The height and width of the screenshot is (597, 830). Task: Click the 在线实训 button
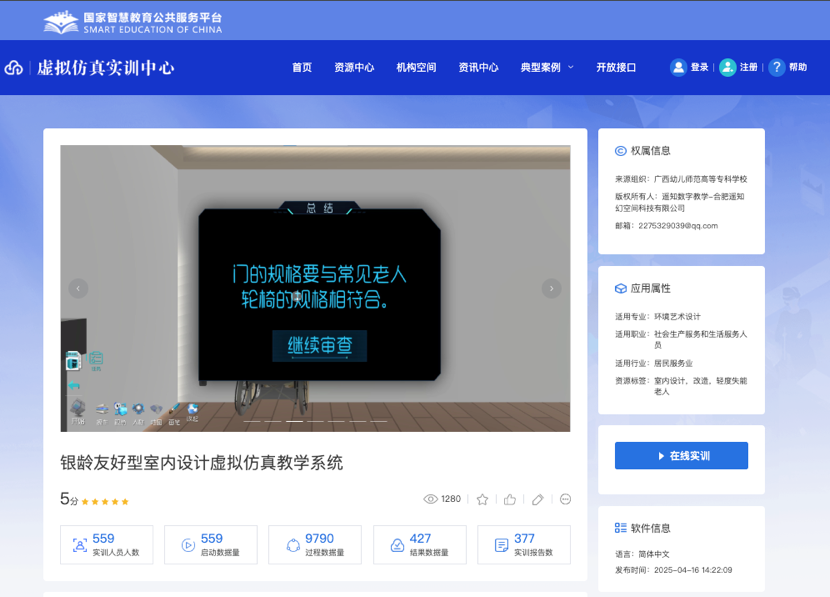[681, 455]
